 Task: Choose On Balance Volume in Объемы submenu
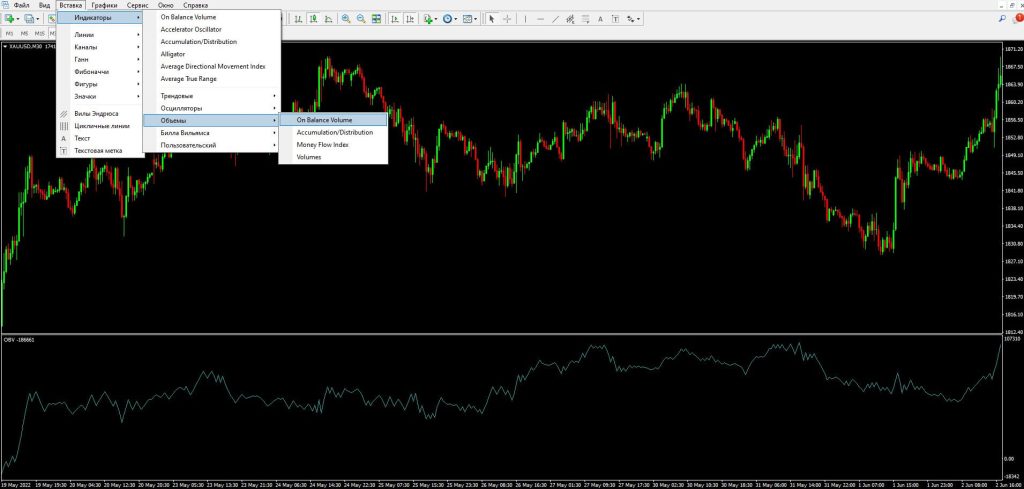[x=333, y=120]
